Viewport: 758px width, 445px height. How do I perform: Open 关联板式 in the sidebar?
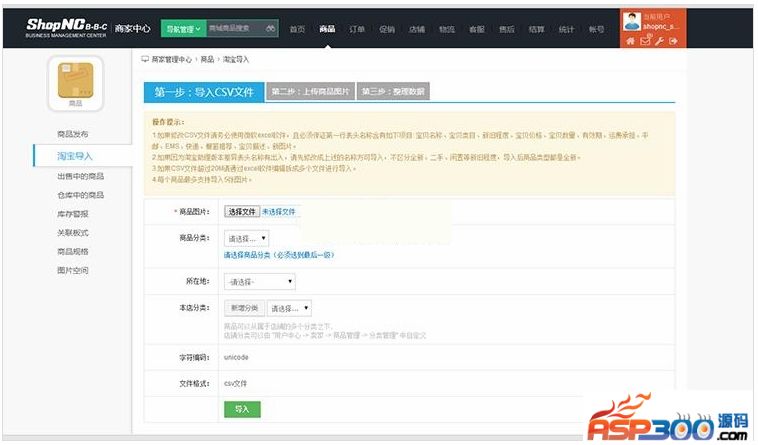tap(73, 232)
